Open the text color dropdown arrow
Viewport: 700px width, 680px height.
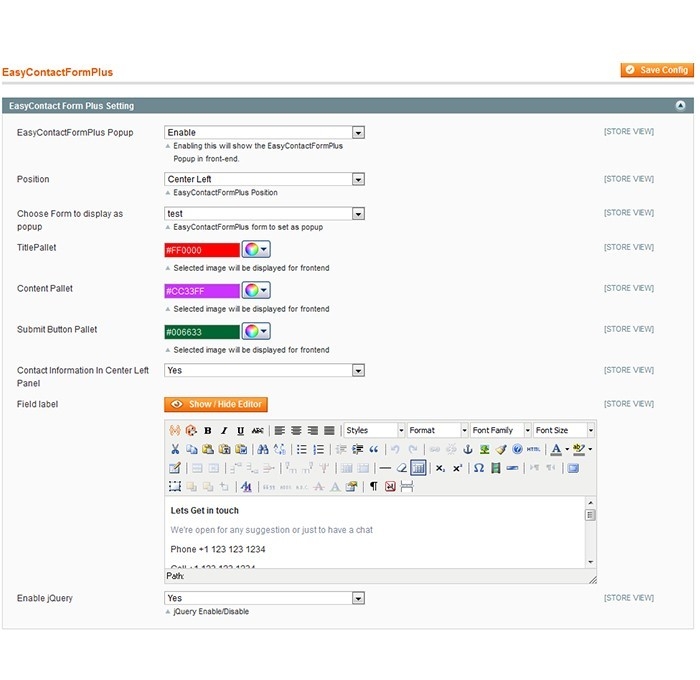pos(567,449)
